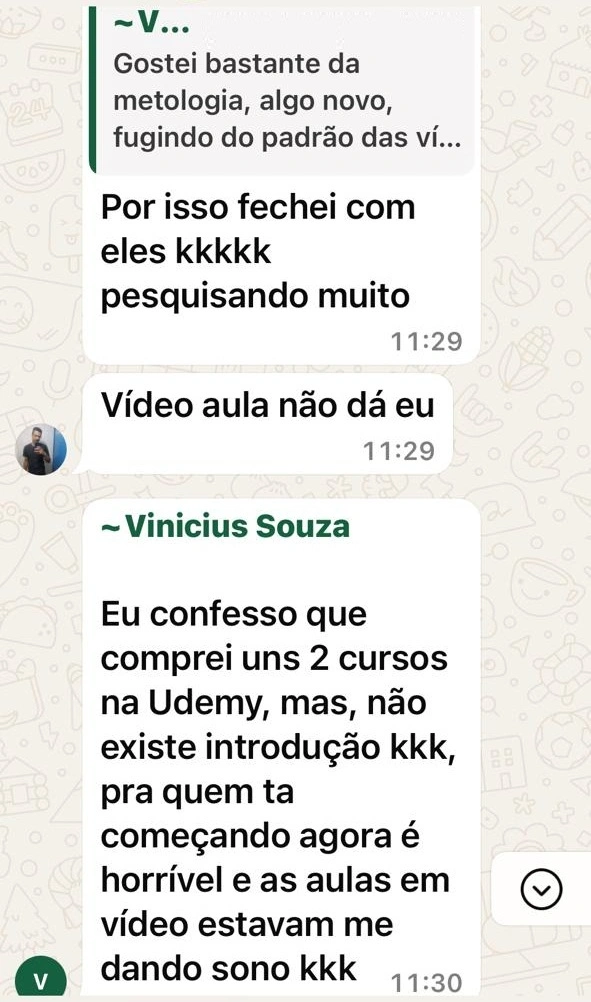Tap the scroll-to-bottom chevron button
The image size is (591, 1002).
(541, 889)
